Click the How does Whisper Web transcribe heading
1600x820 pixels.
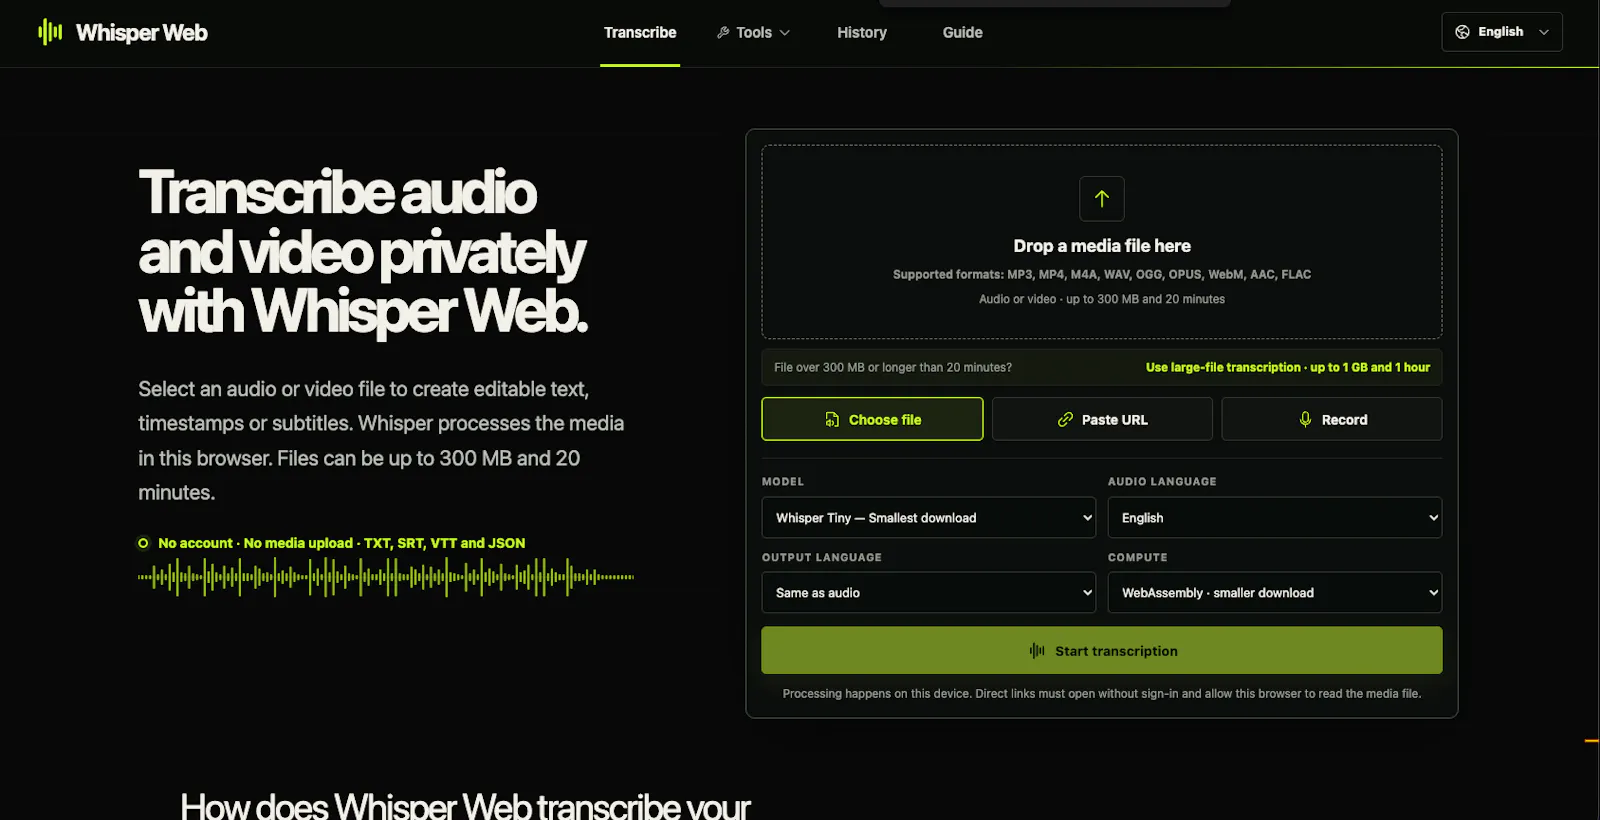click(x=465, y=805)
